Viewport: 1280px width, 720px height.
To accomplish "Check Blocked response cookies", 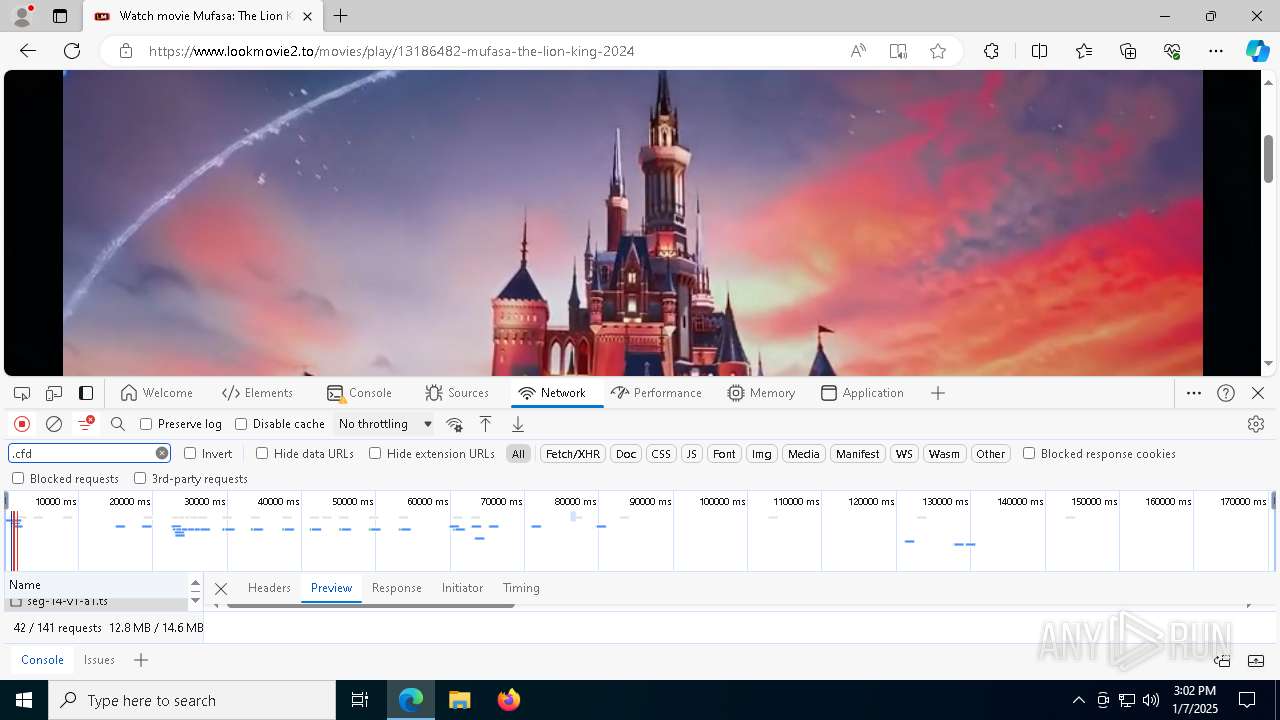I will click(1029, 453).
